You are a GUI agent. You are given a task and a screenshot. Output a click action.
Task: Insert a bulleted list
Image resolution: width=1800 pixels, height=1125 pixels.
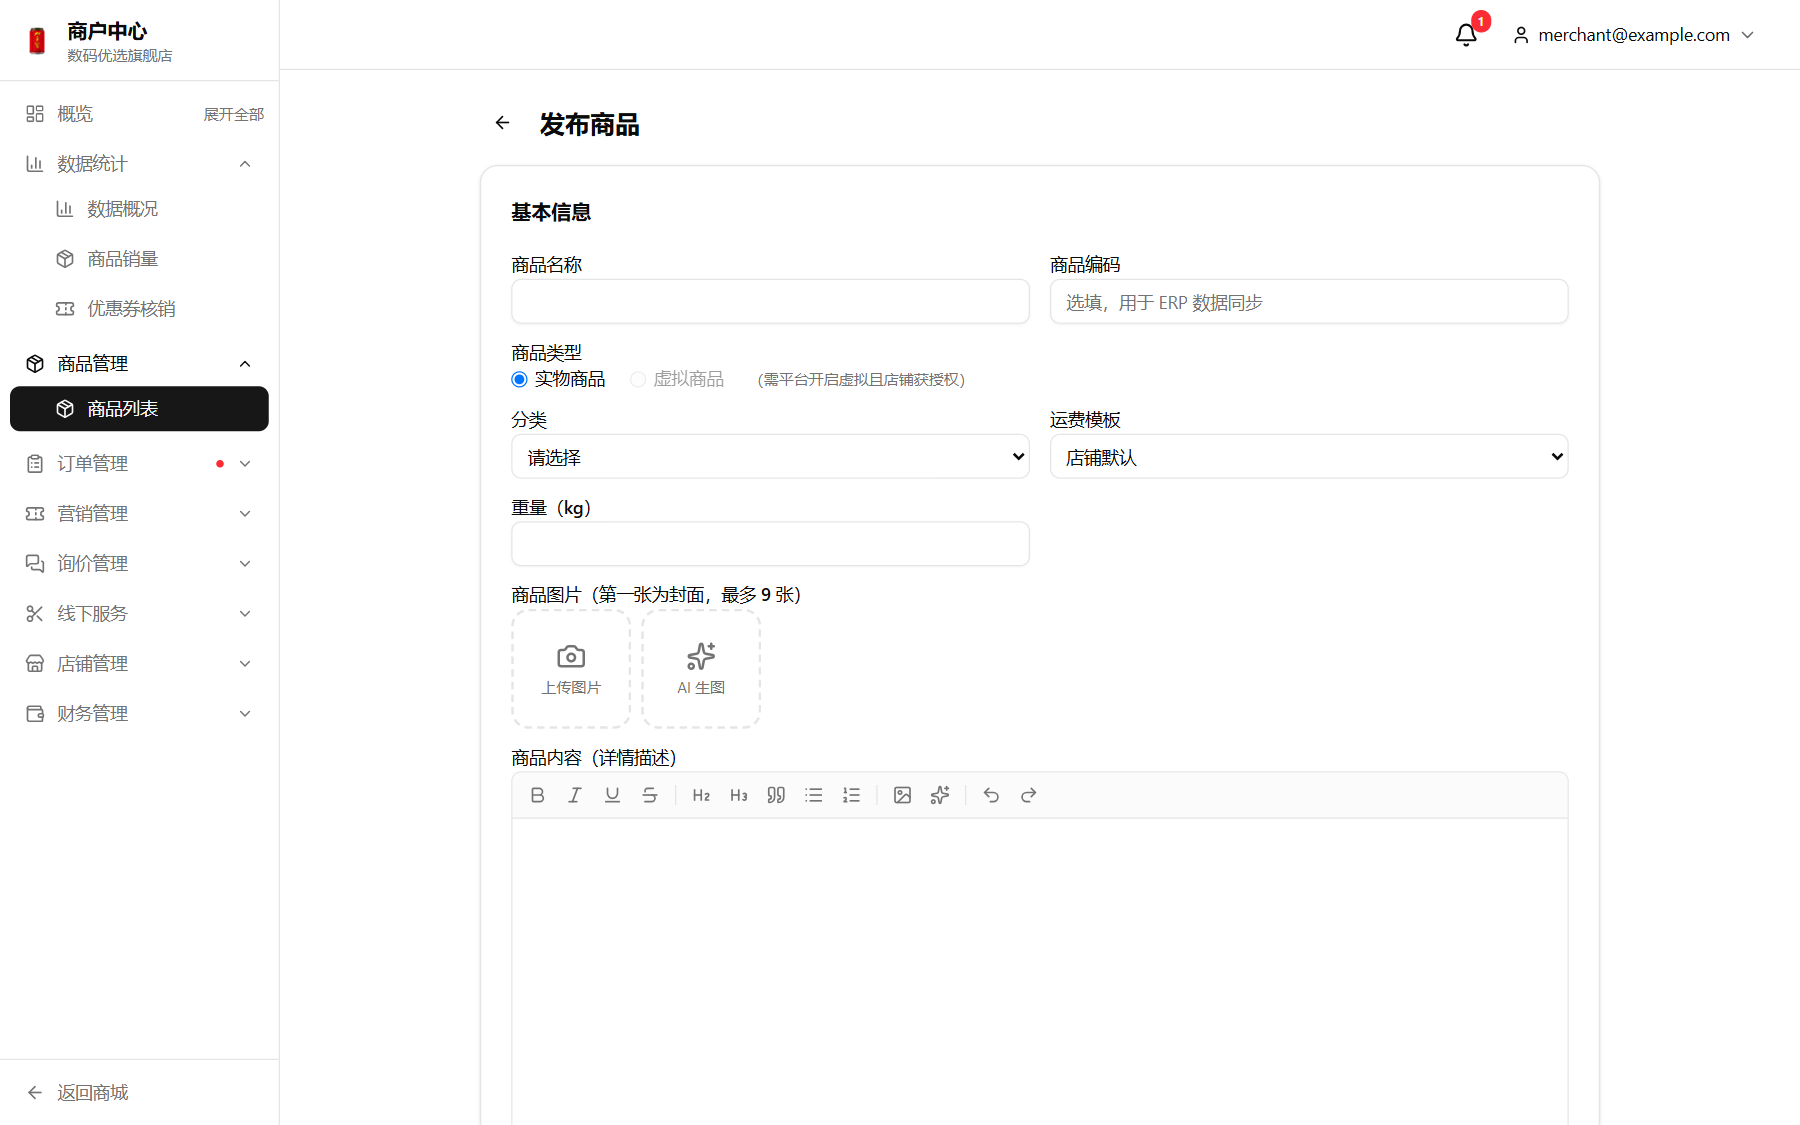814,795
